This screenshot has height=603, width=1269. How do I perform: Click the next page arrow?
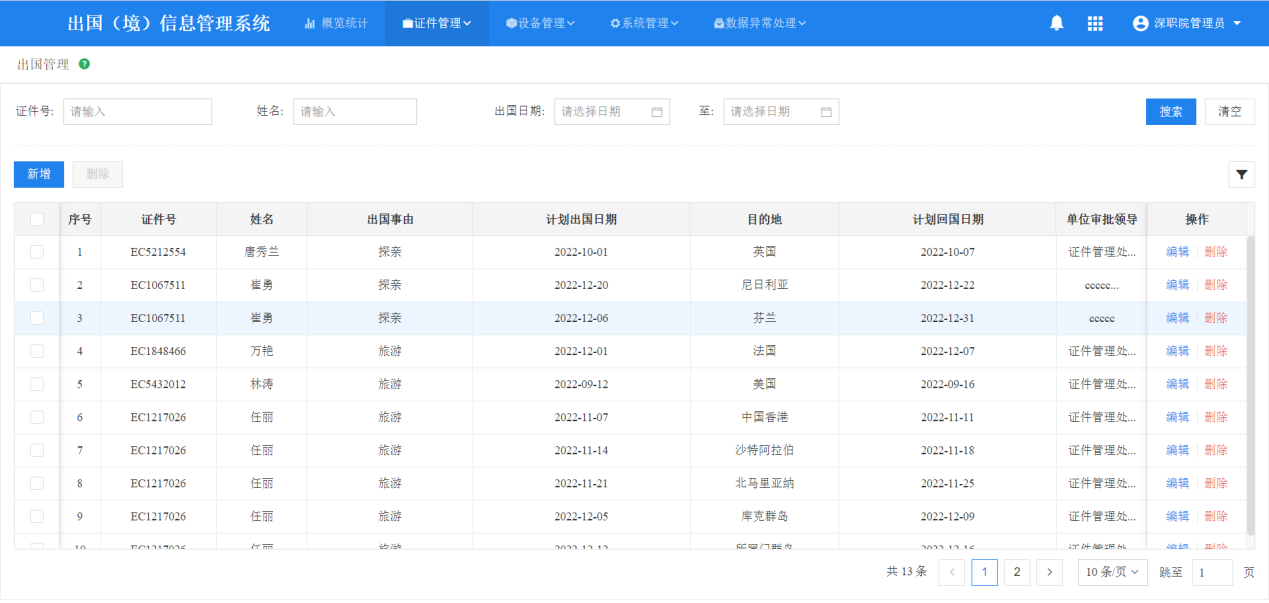pos(1049,572)
